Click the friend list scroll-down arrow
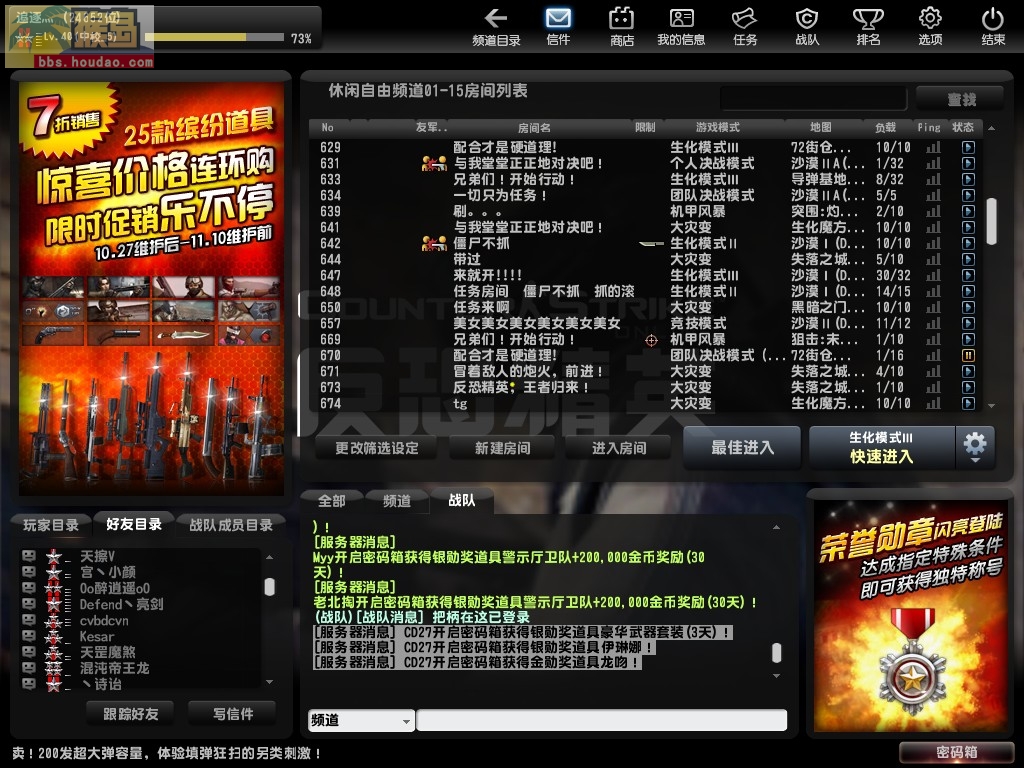 [x=269, y=681]
